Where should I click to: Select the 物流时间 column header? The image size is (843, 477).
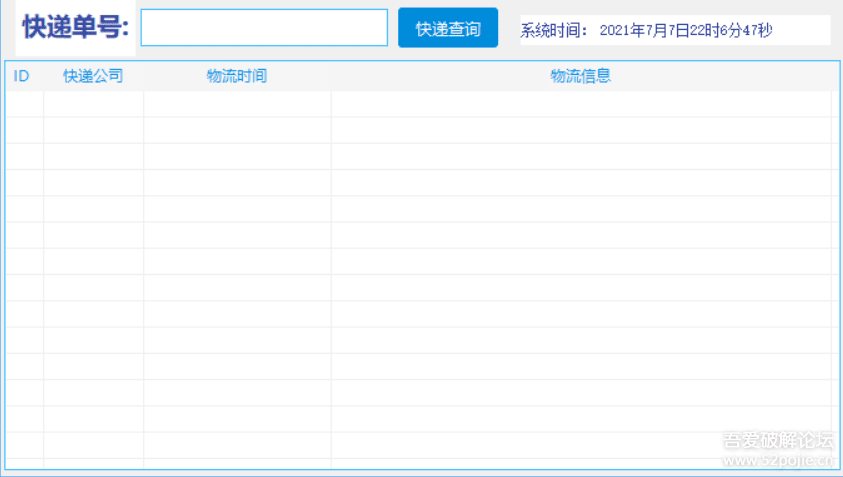coord(236,76)
